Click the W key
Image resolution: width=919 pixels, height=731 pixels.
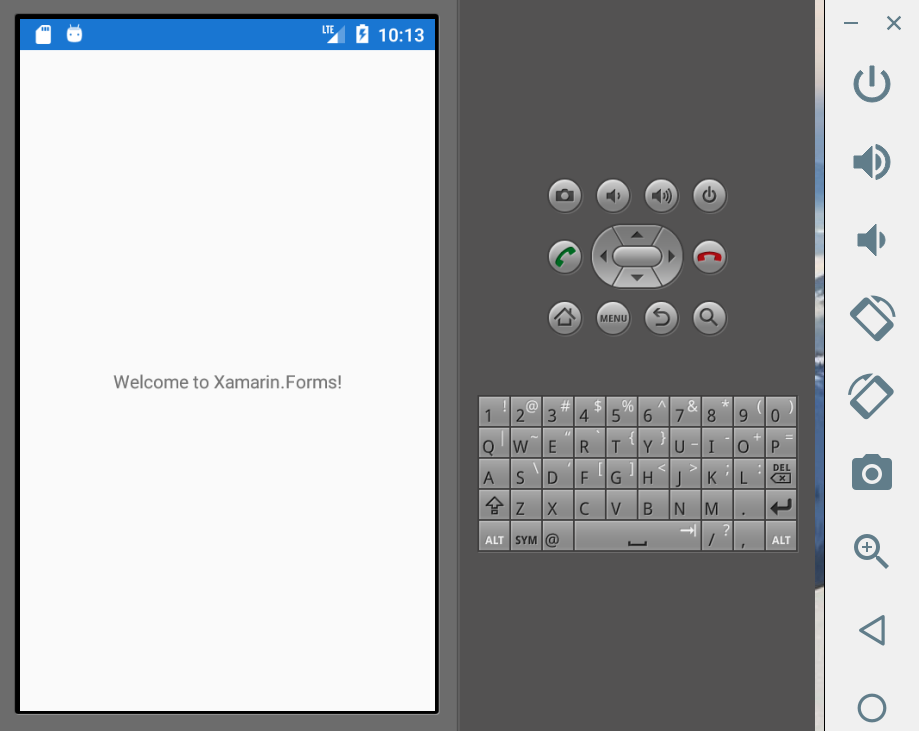coord(526,443)
